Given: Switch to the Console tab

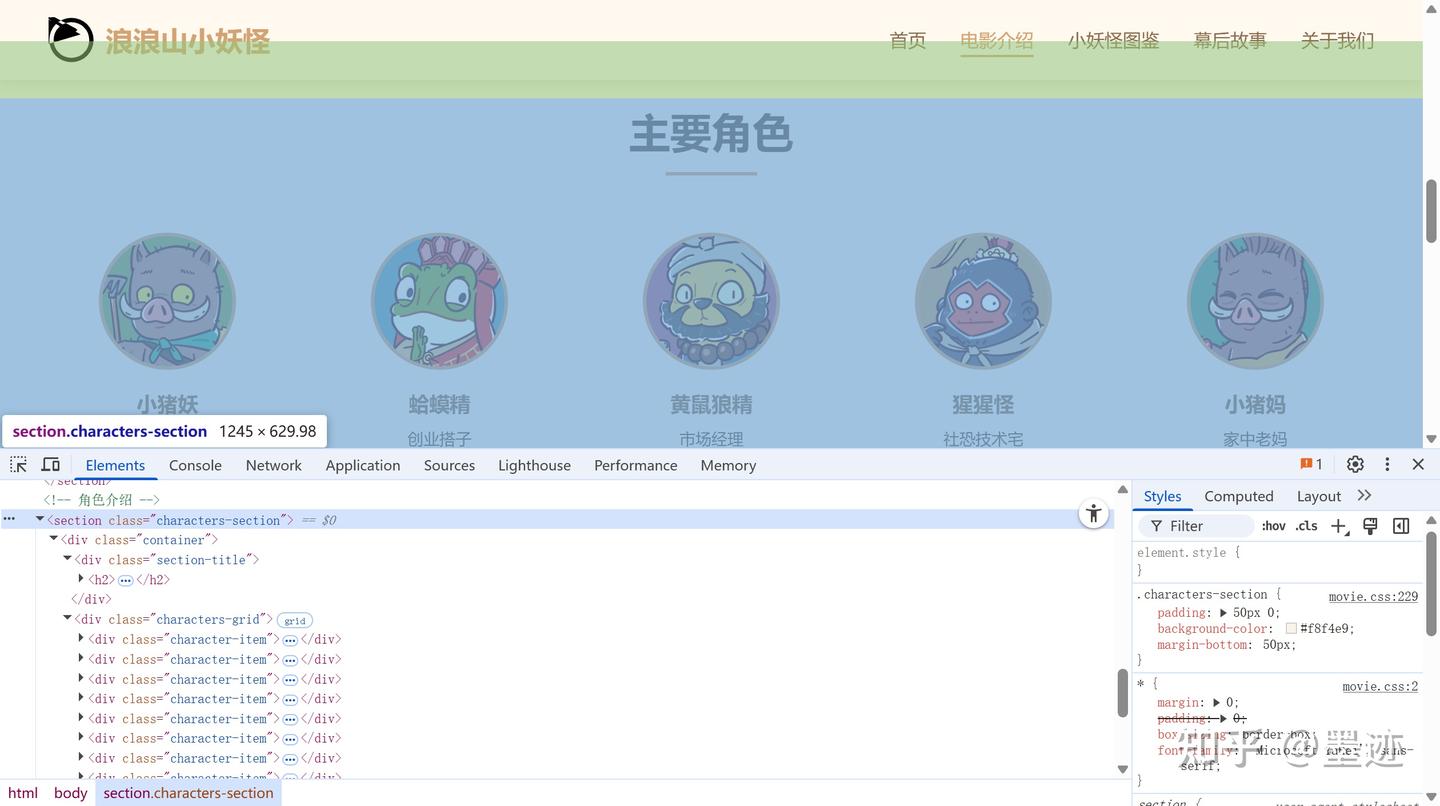Looking at the screenshot, I should 195,465.
